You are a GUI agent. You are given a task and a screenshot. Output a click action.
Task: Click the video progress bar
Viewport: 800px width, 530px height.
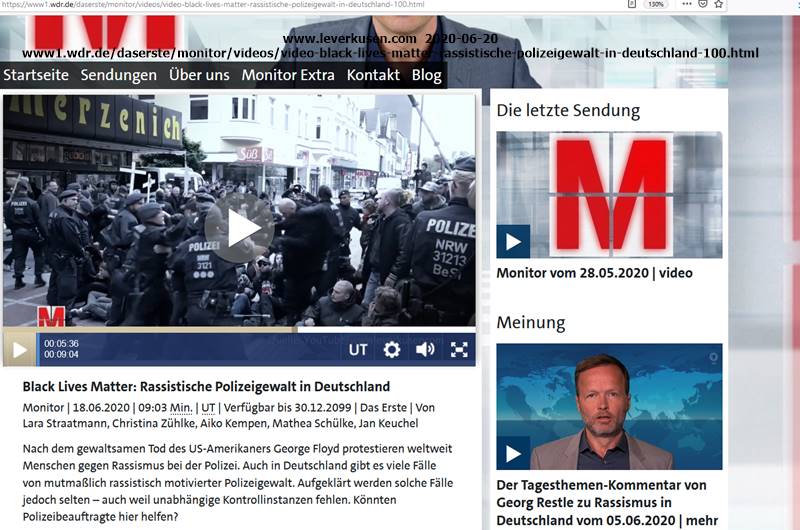coord(239,330)
